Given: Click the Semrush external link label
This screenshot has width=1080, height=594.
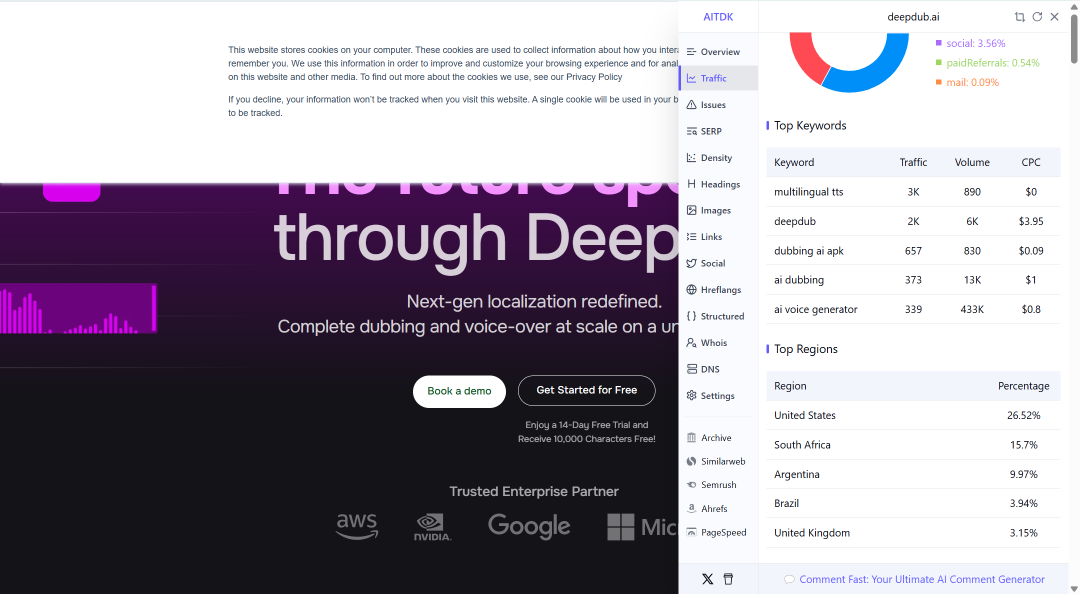Looking at the screenshot, I should click(x=719, y=484).
